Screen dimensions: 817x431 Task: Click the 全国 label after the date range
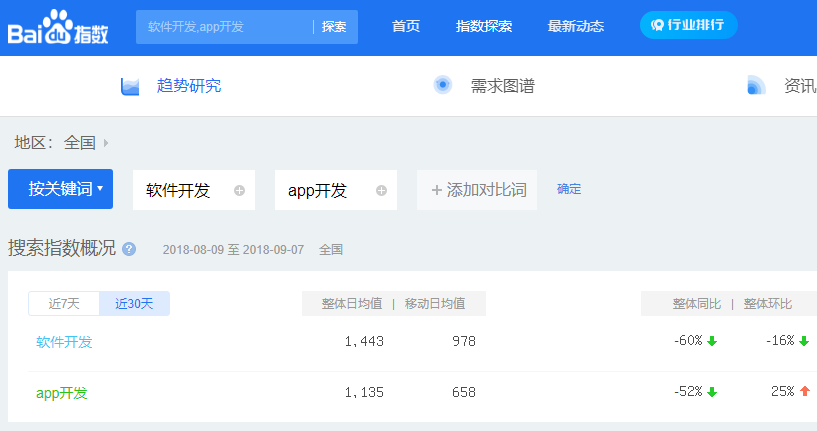(331, 250)
